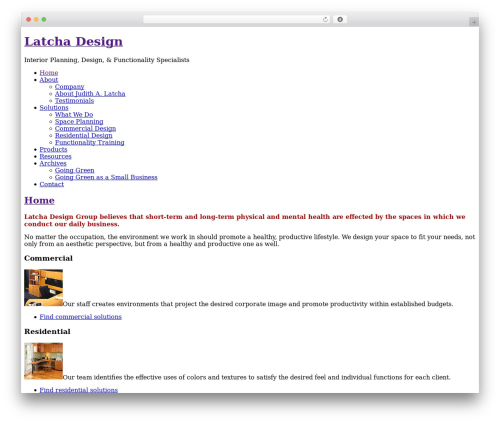Viewport: 500px width, 423px height.
Task: Open Going Green as a Small Business
Action: (106, 177)
